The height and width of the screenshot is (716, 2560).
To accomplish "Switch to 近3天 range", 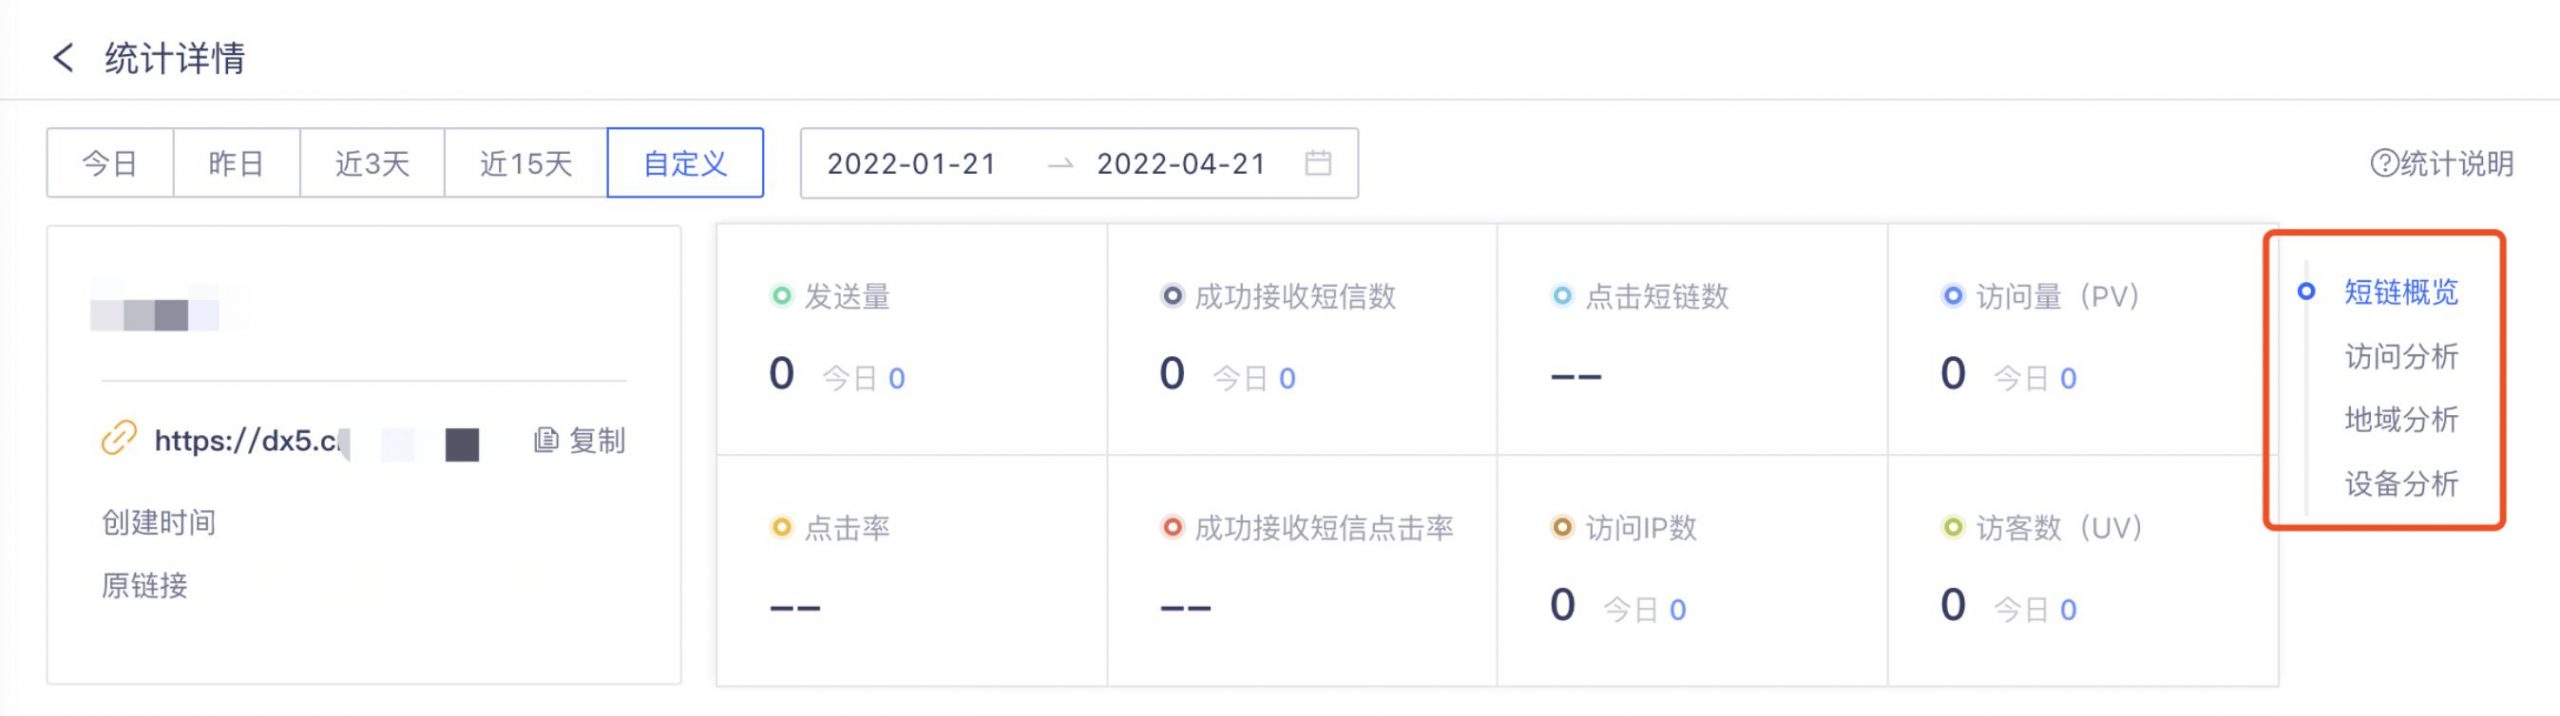I will click(x=372, y=163).
